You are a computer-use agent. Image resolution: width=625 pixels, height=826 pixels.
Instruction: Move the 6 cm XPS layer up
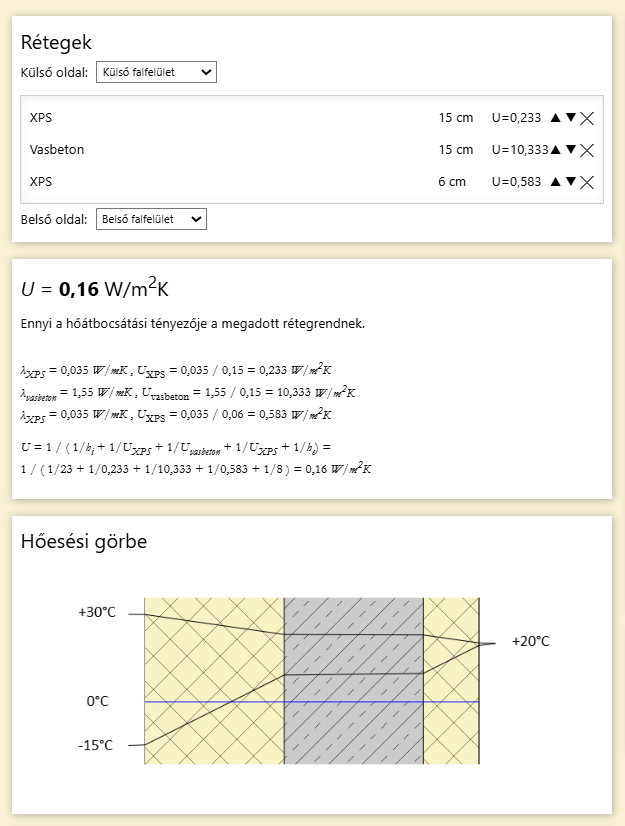click(x=555, y=182)
